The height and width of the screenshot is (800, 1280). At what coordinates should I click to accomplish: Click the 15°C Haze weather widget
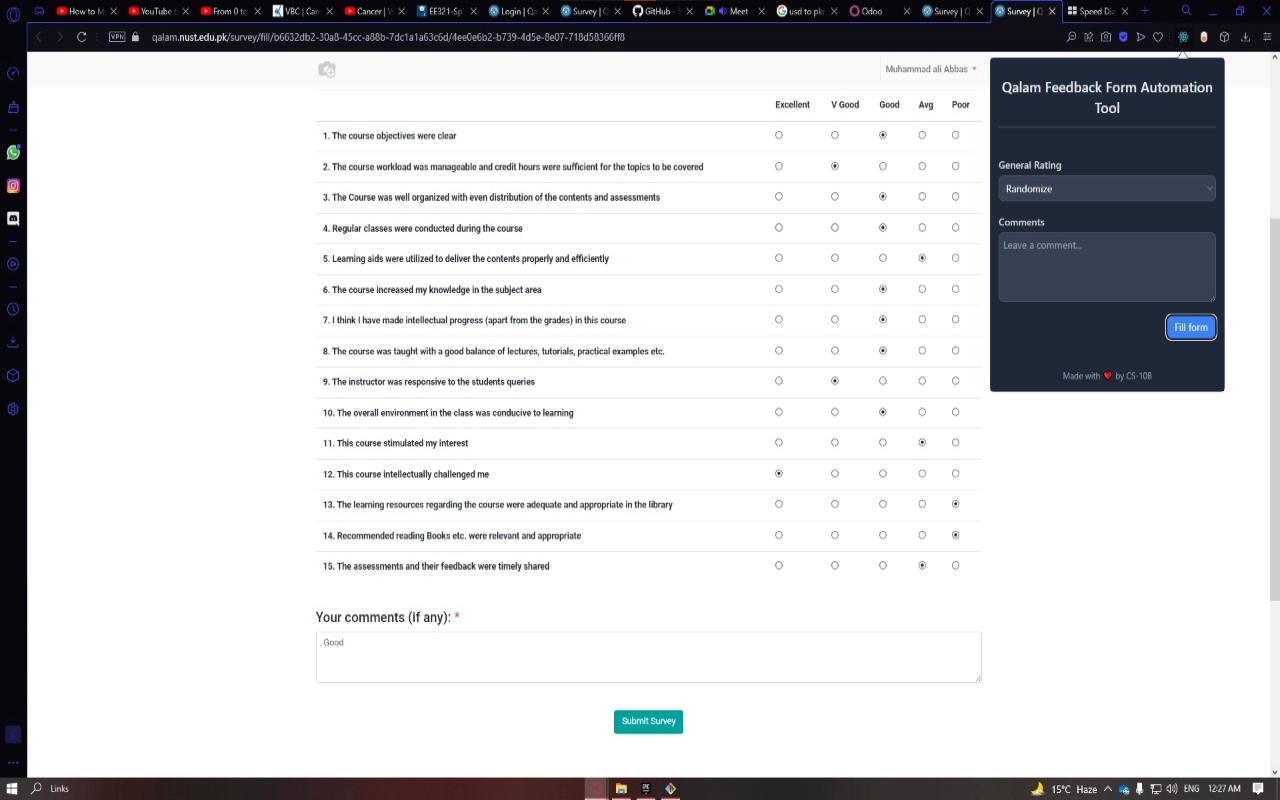[1065, 788]
